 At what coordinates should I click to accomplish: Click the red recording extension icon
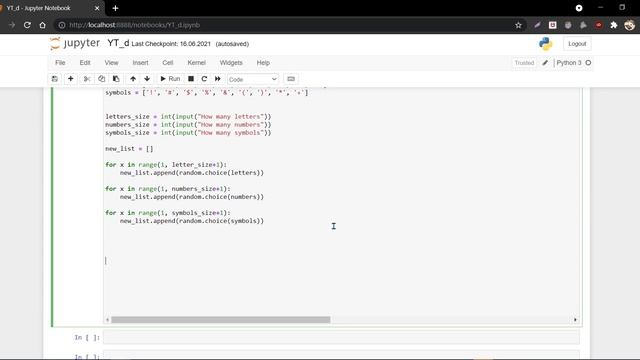(598, 25)
